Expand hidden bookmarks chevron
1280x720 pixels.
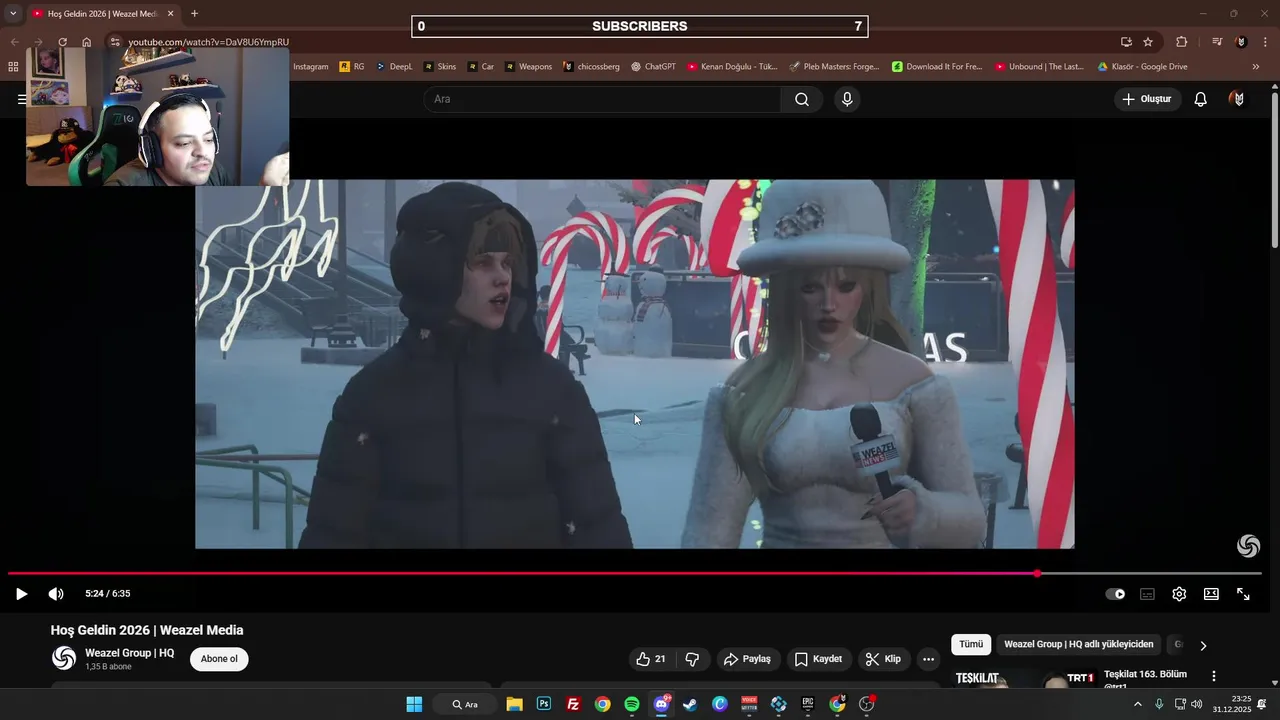[x=1256, y=67]
